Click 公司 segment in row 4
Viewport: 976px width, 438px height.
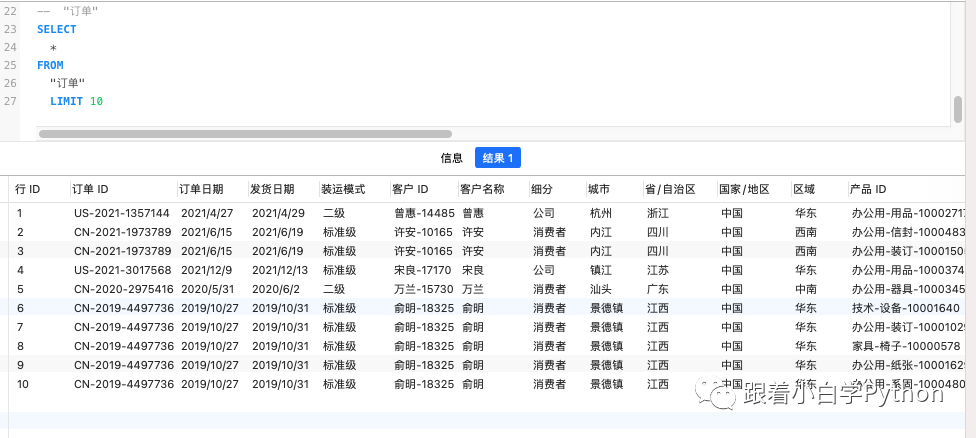pyautogui.click(x=543, y=270)
